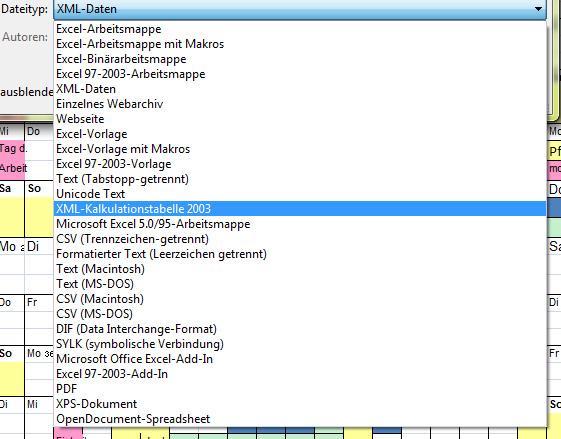The image size is (561, 439).
Task: Pick Excel 97-2003-Vorlage entry
Action: [300, 164]
